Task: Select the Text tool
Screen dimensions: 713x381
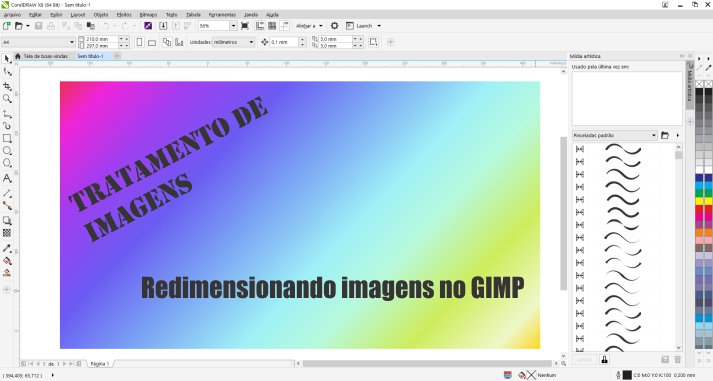Action: 7,178
